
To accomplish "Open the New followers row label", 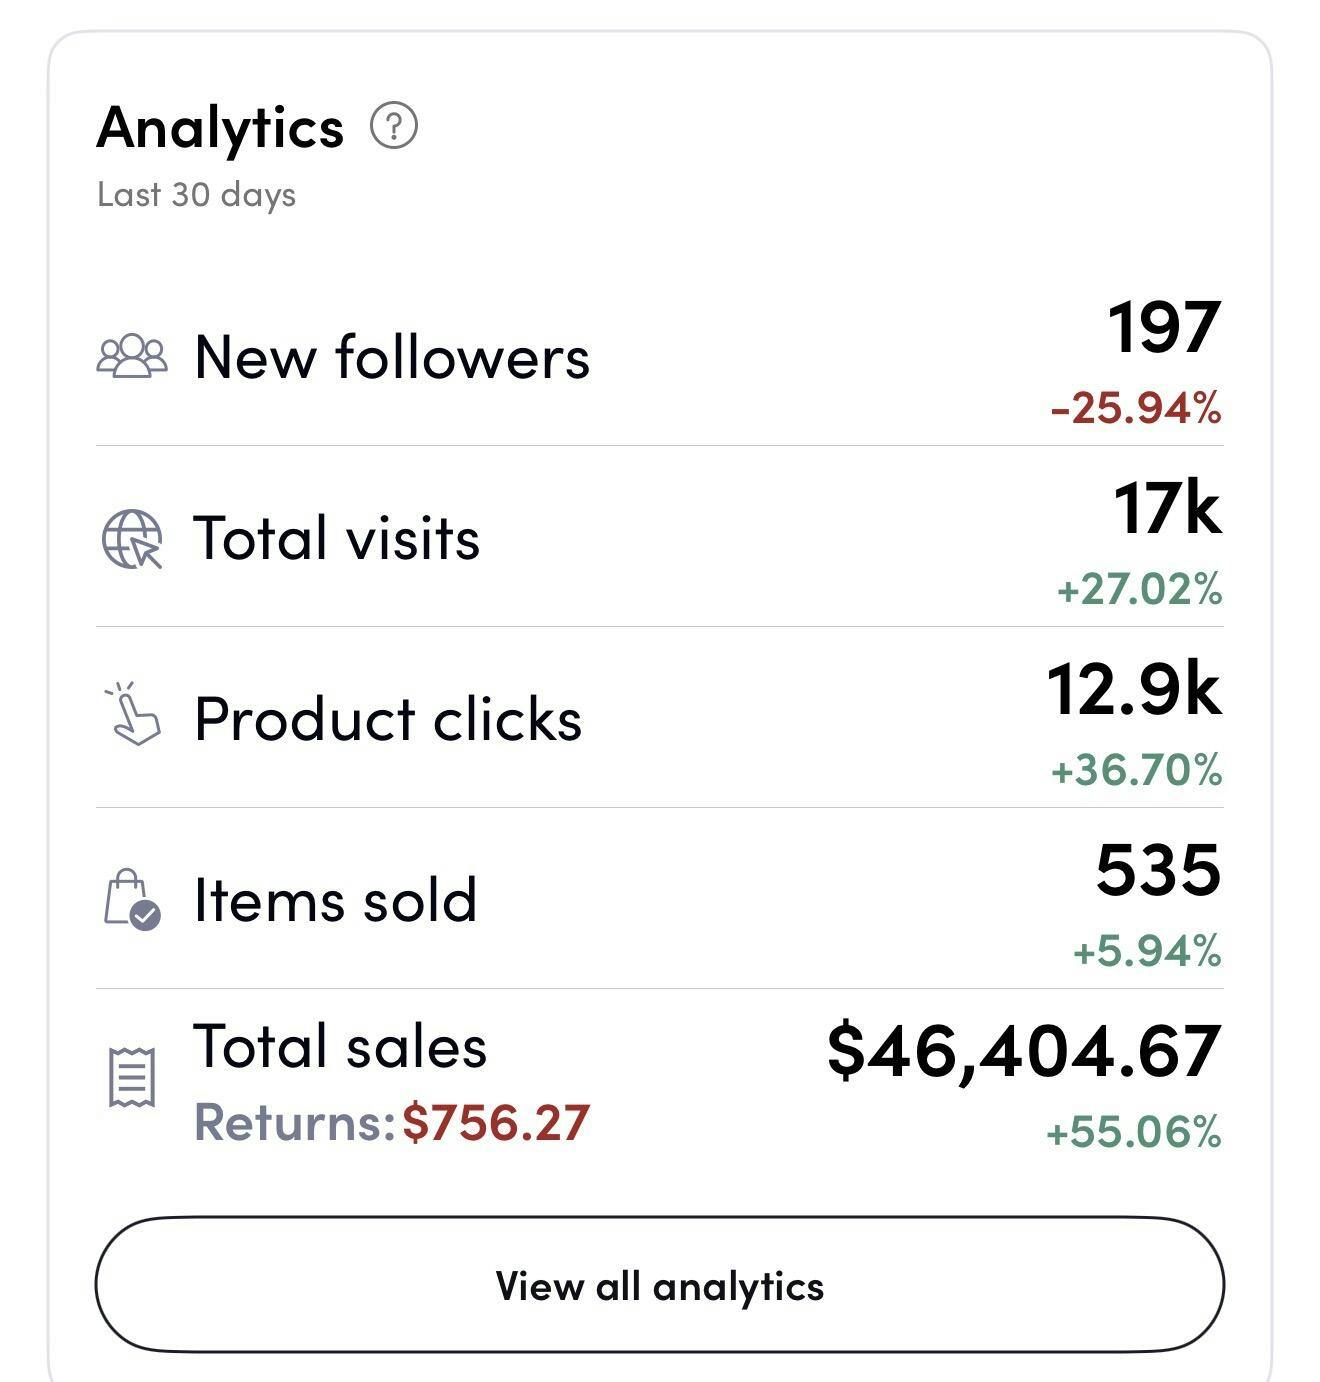I will [392, 357].
